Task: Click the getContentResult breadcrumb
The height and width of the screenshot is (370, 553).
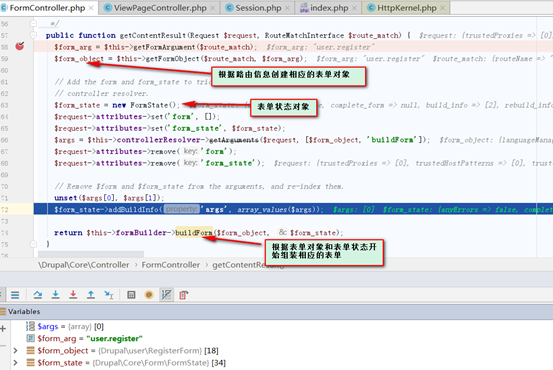Action: point(248,265)
